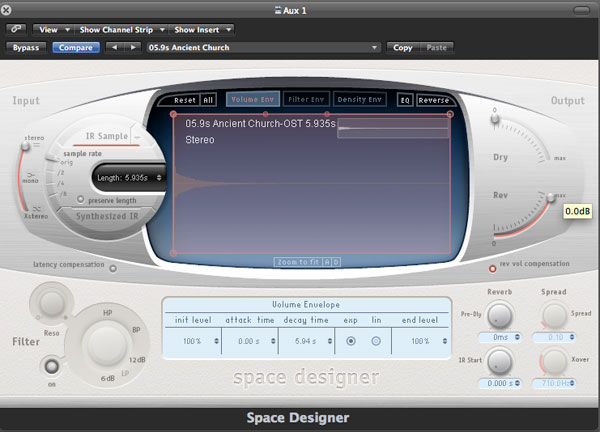Image resolution: width=600 pixels, height=432 pixels.
Task: Close the Aux 1 plugin window
Action: 6,10
